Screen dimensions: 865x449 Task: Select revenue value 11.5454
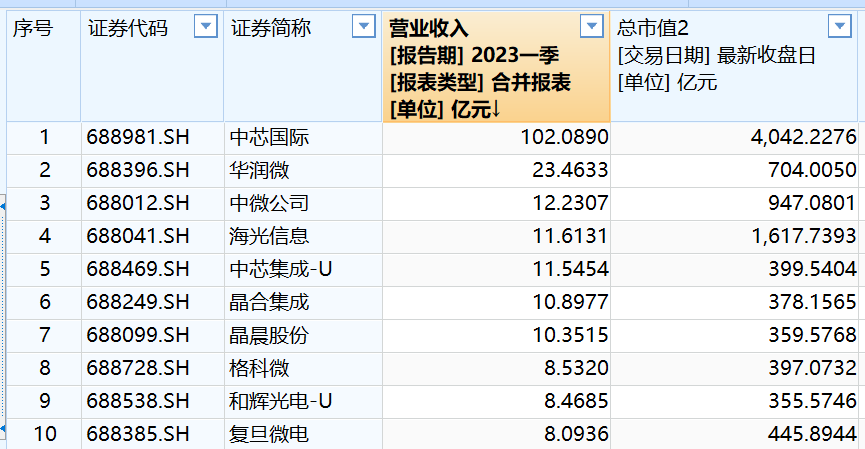[570, 269]
